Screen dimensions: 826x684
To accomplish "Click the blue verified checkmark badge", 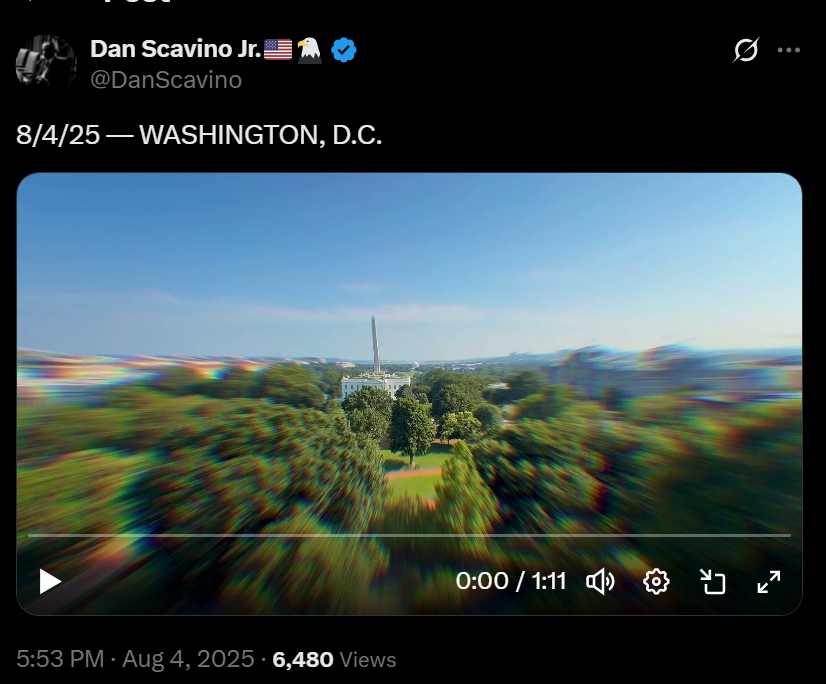I will 343,50.
